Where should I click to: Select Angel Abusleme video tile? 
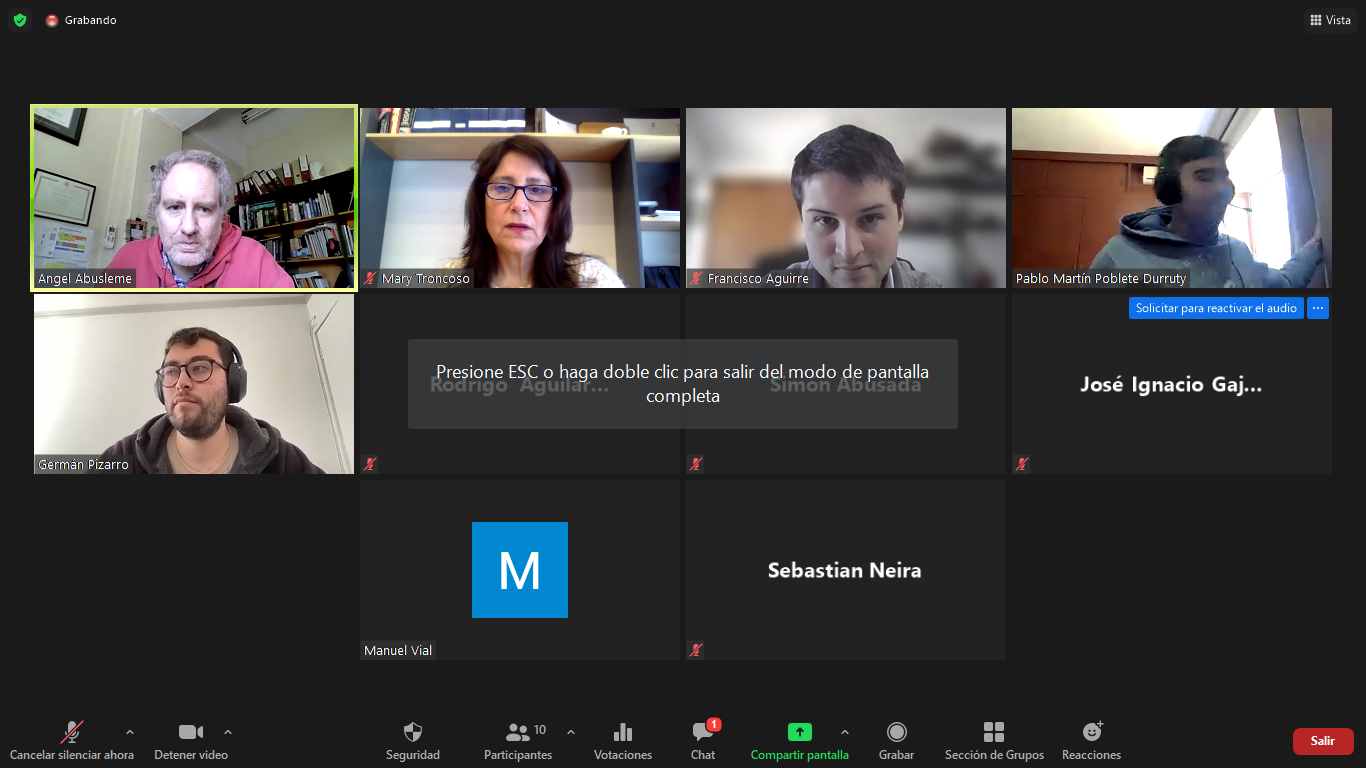click(x=194, y=198)
